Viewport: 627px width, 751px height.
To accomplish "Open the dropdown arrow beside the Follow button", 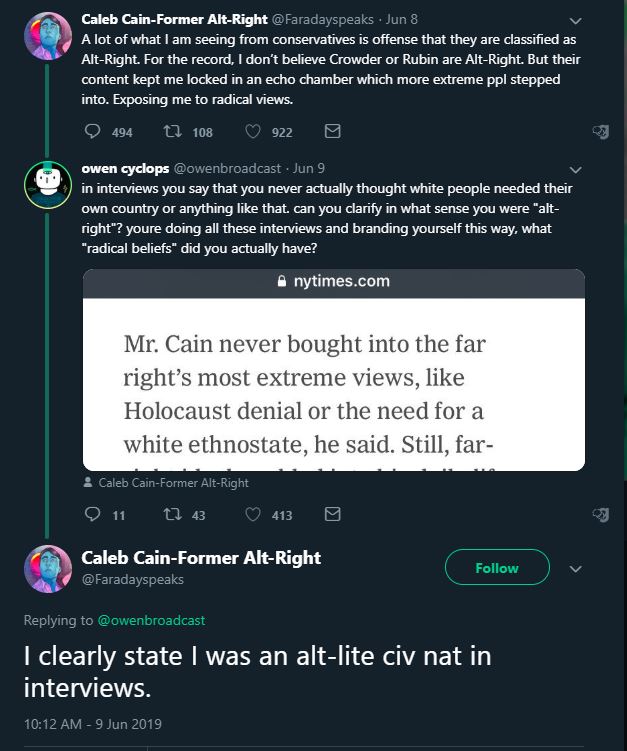I will pos(574,568).
